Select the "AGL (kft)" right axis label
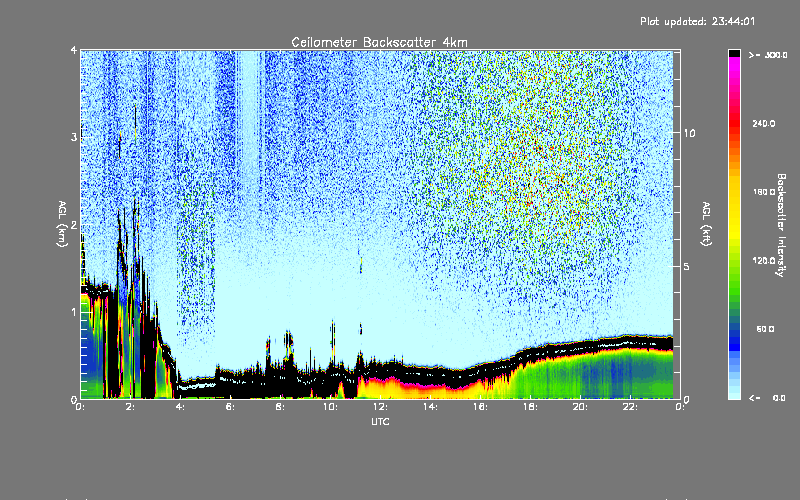Viewport: 800px width, 500px height. pyautogui.click(x=706, y=224)
